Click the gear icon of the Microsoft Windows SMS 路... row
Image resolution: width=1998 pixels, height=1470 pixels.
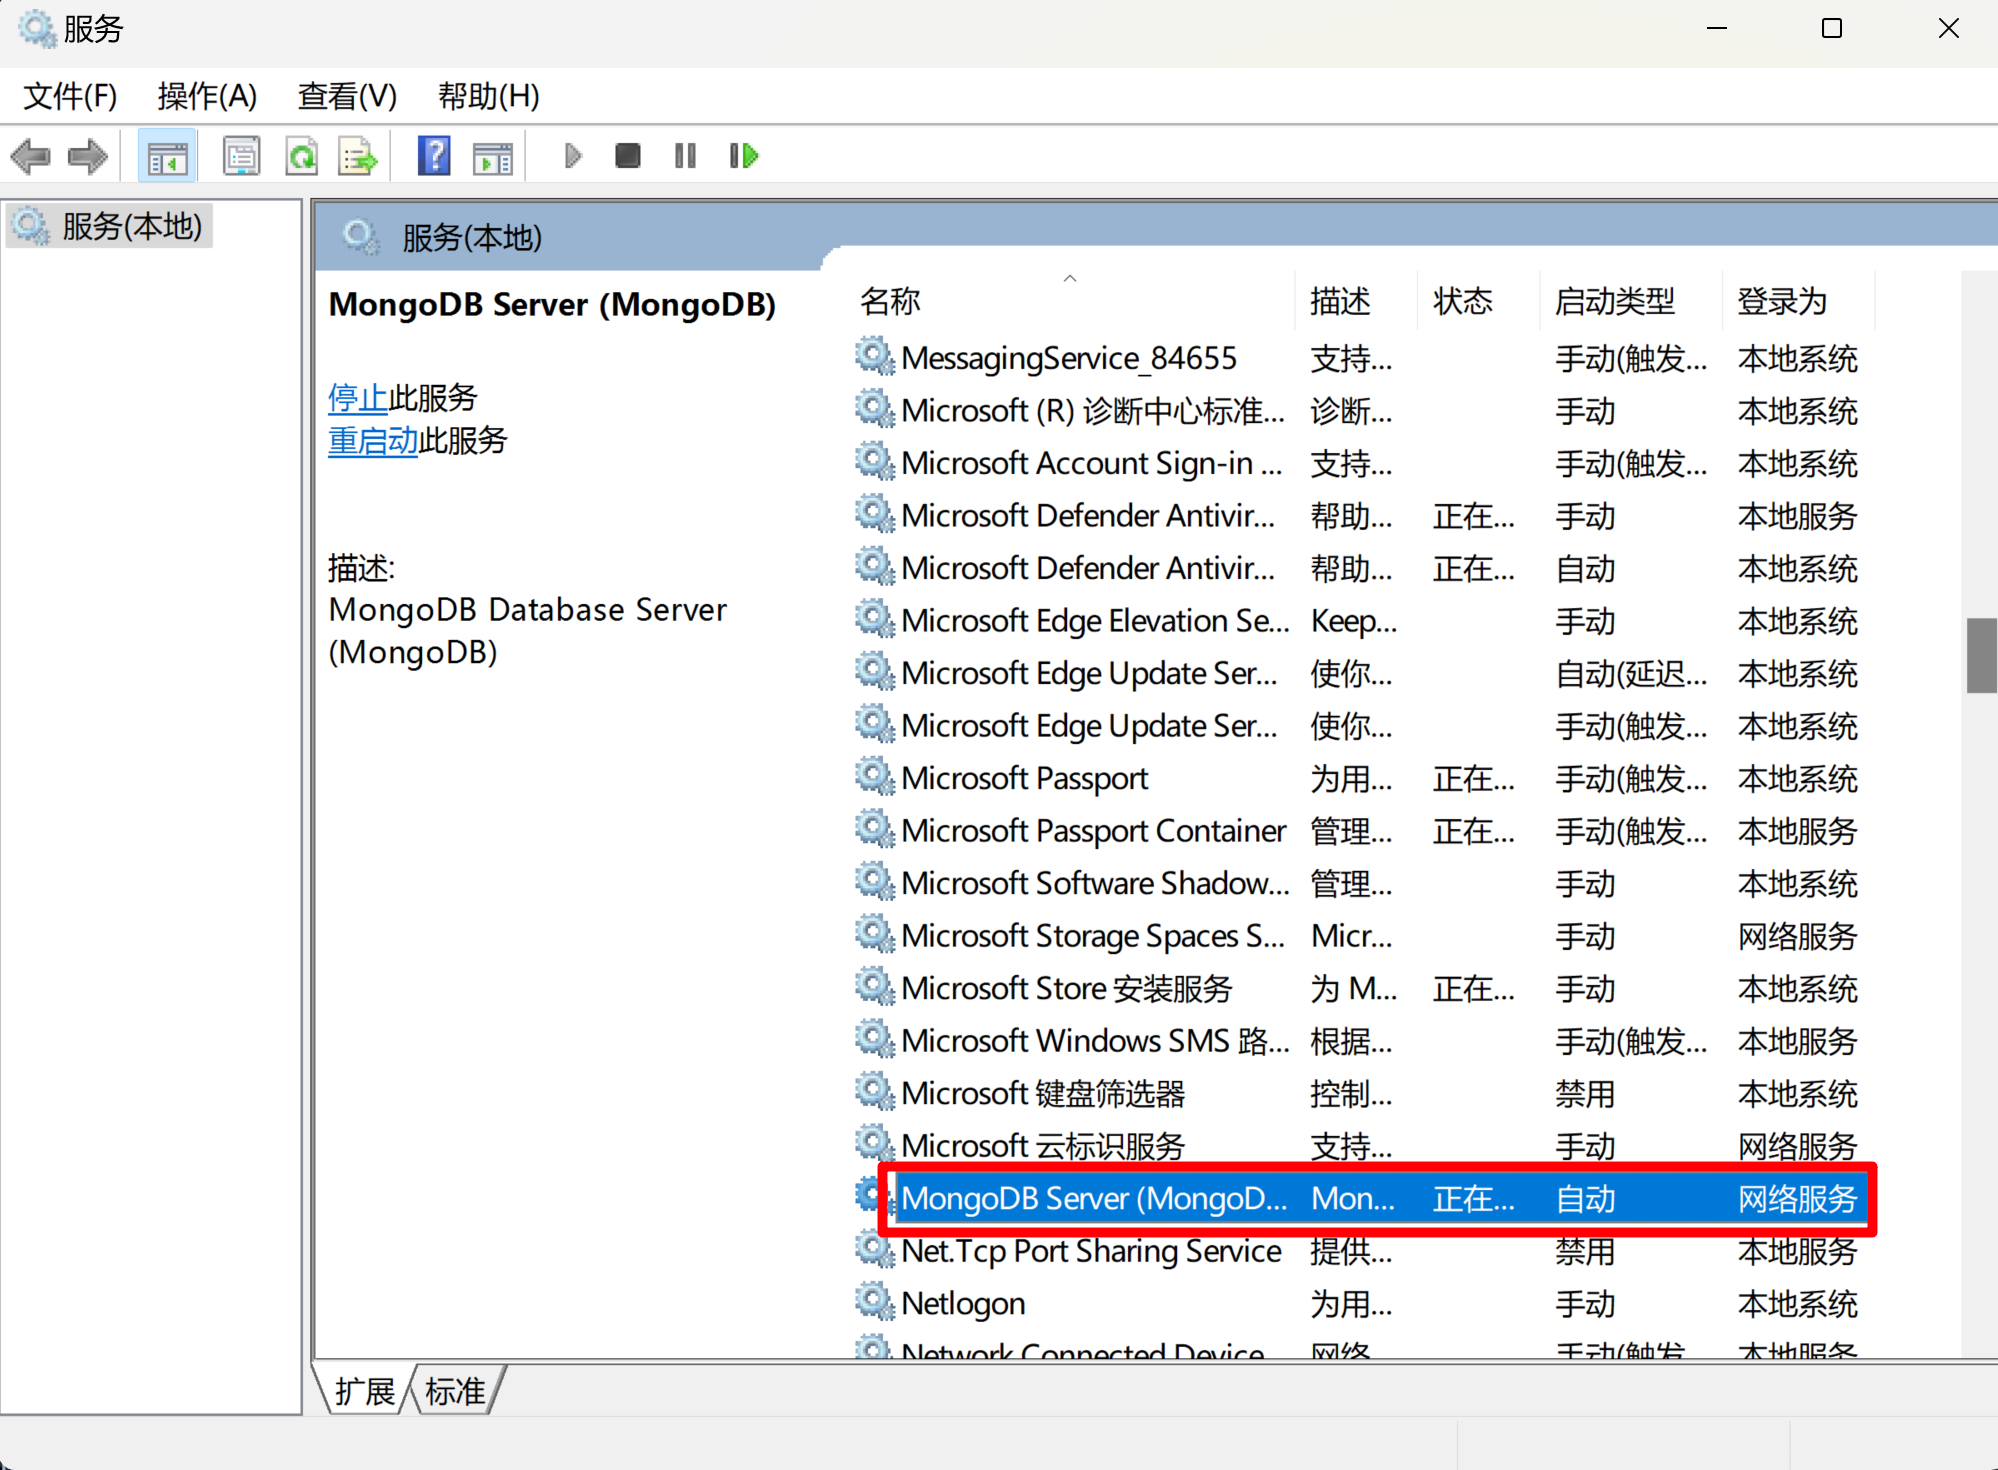pyautogui.click(x=875, y=1039)
